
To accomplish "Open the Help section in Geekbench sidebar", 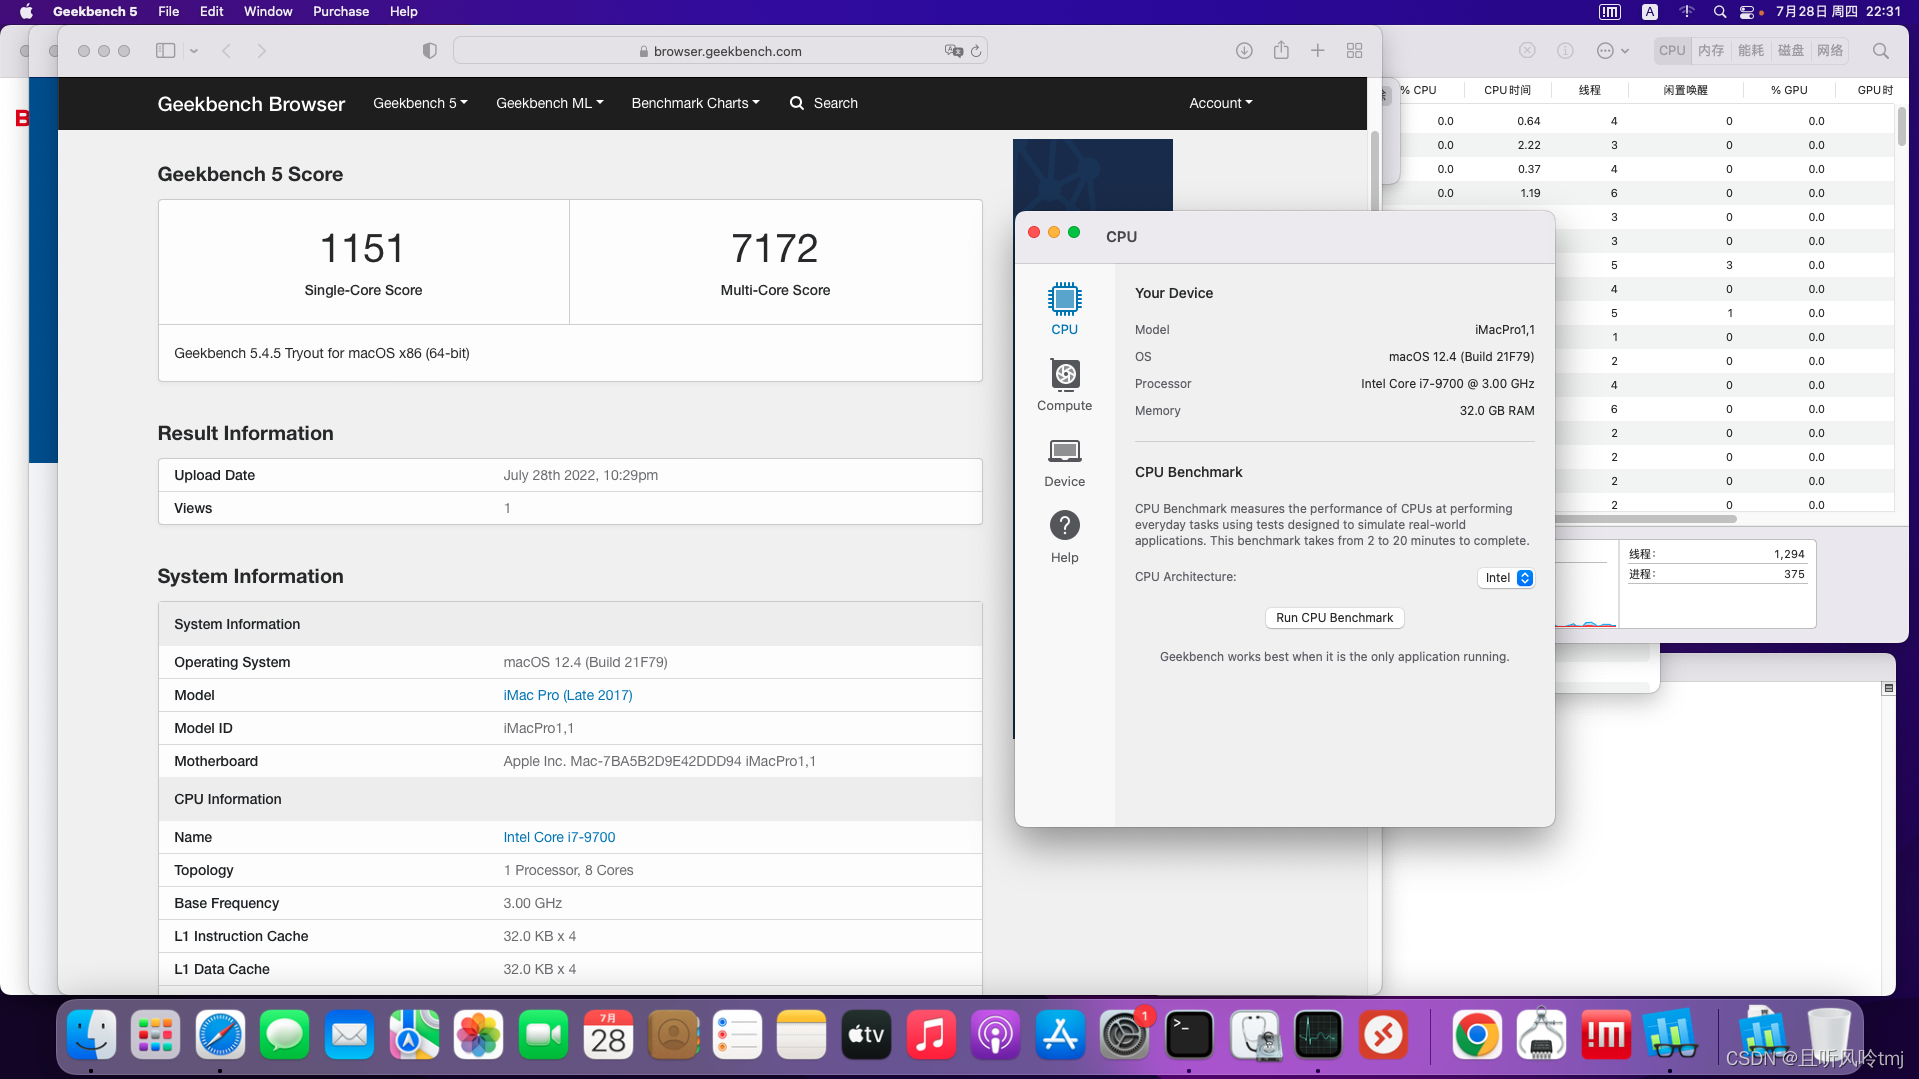I will 1064,537.
